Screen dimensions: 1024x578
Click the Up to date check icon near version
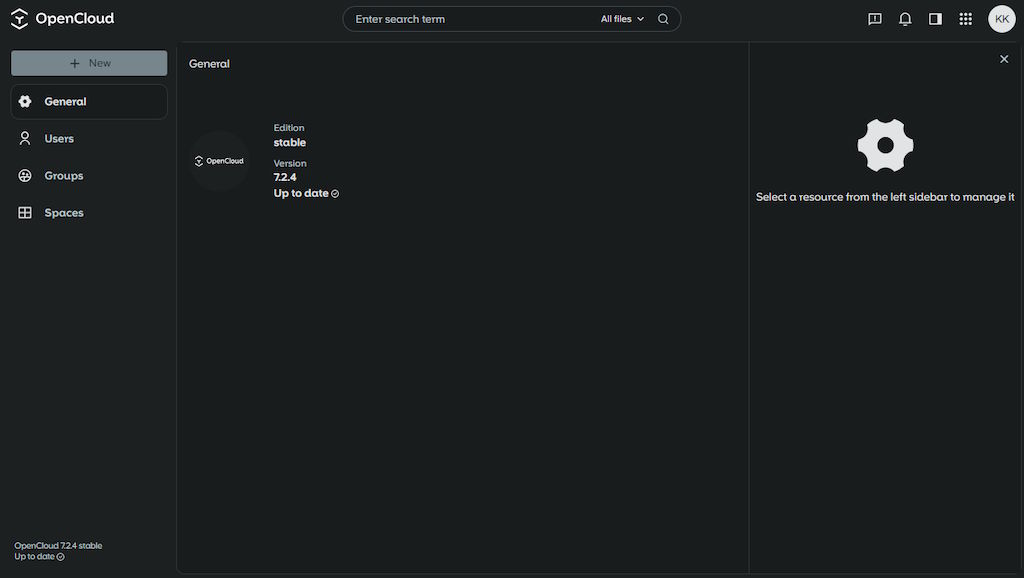pyautogui.click(x=335, y=194)
